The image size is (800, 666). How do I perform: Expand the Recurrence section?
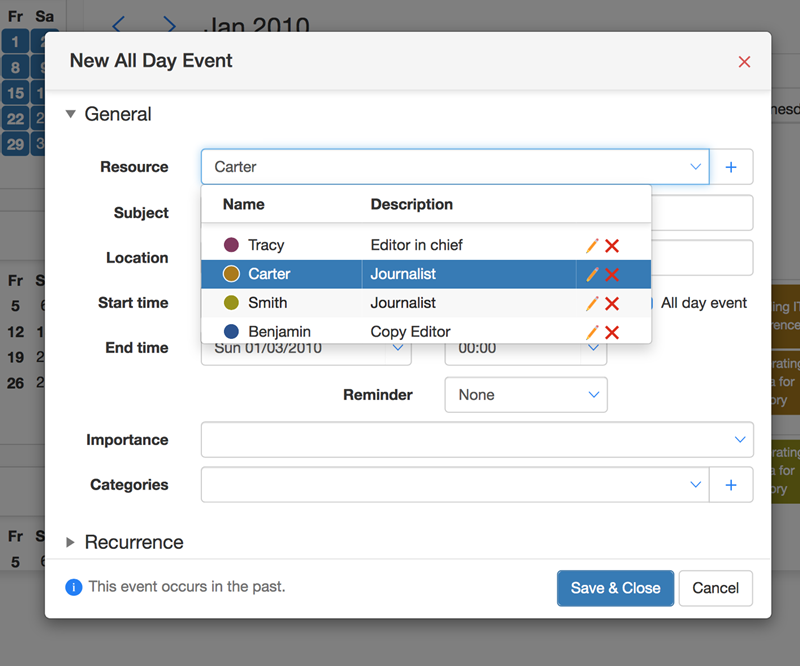[71, 542]
